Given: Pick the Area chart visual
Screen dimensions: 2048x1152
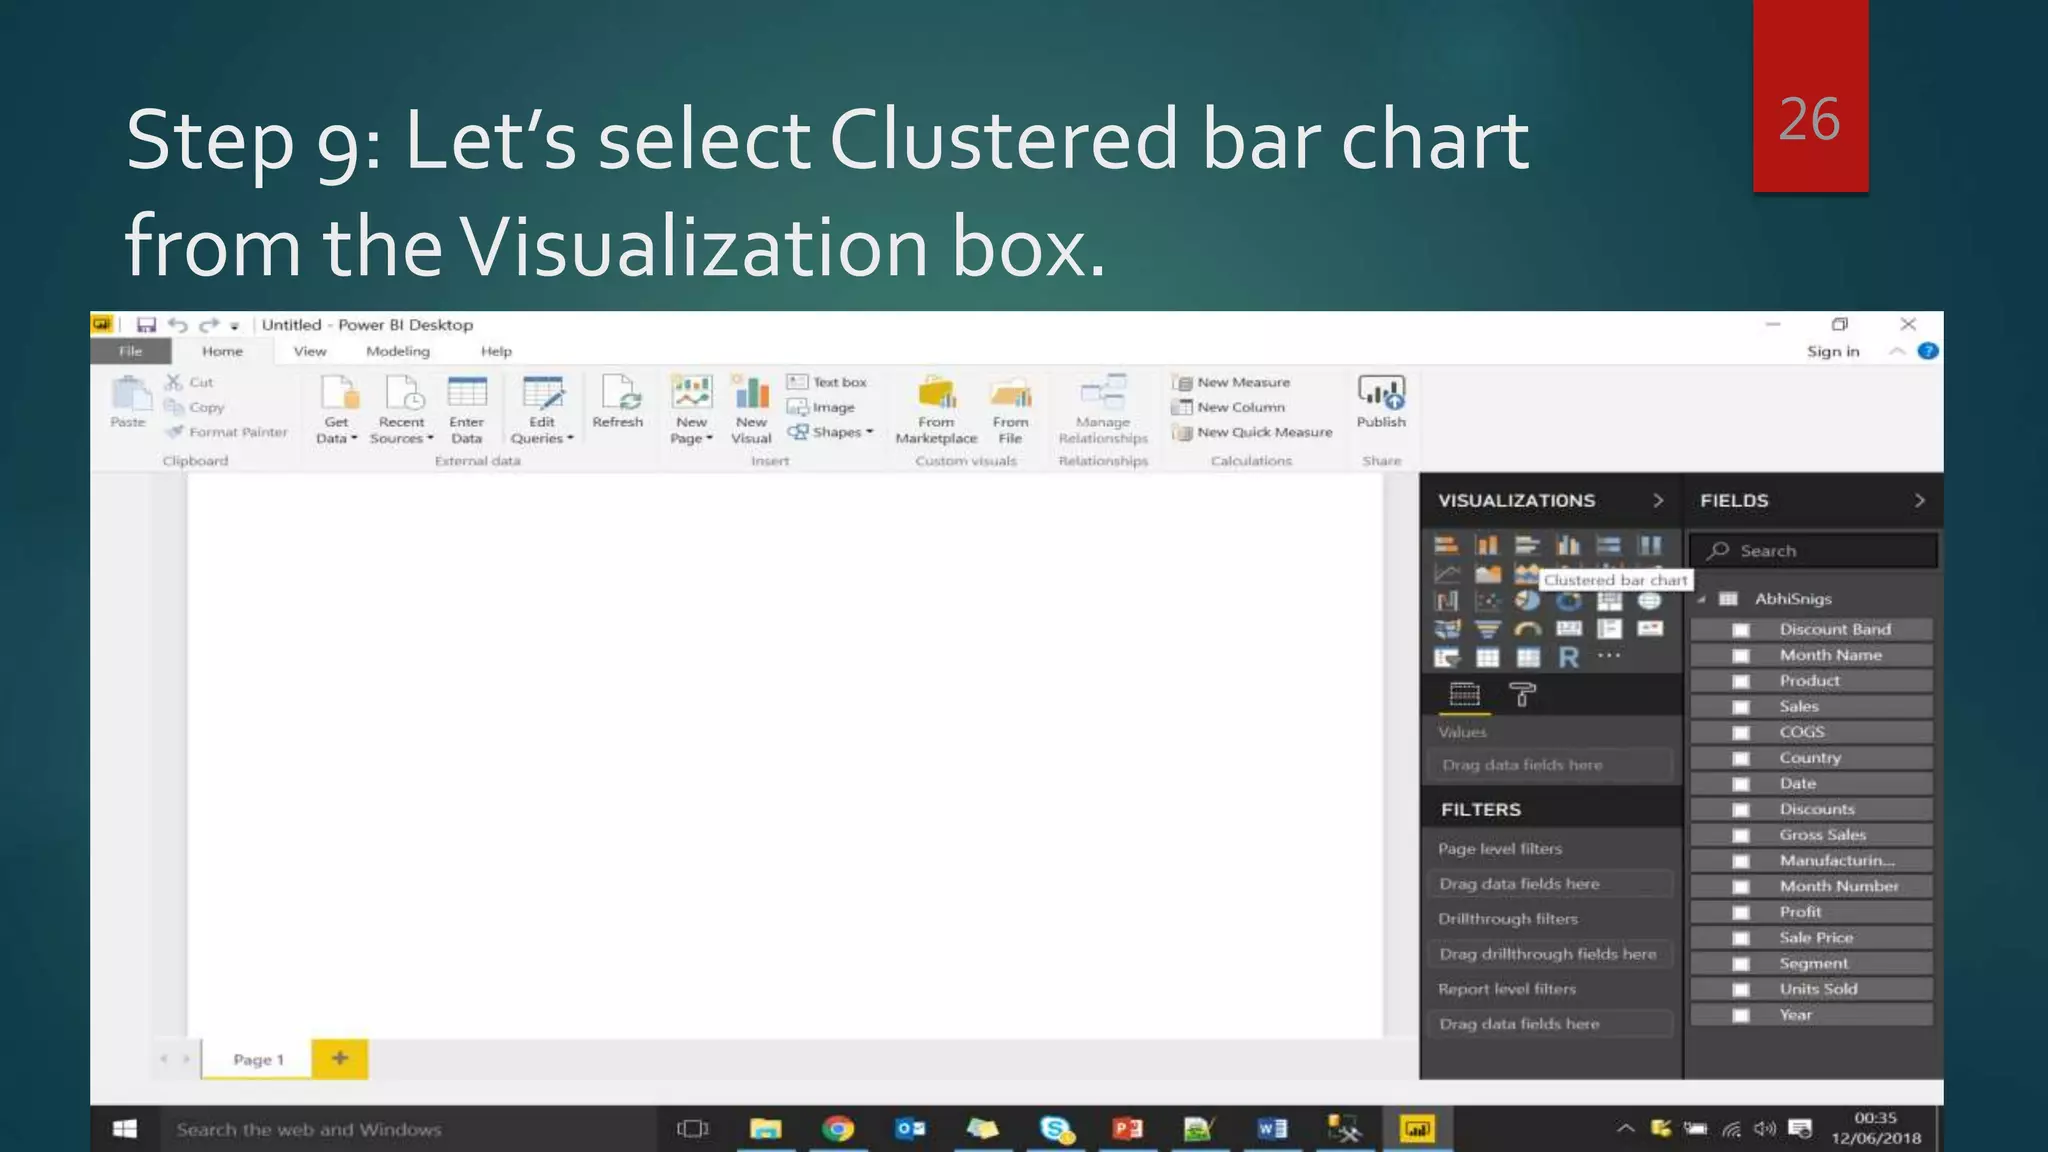Looking at the screenshot, I should [x=1487, y=573].
